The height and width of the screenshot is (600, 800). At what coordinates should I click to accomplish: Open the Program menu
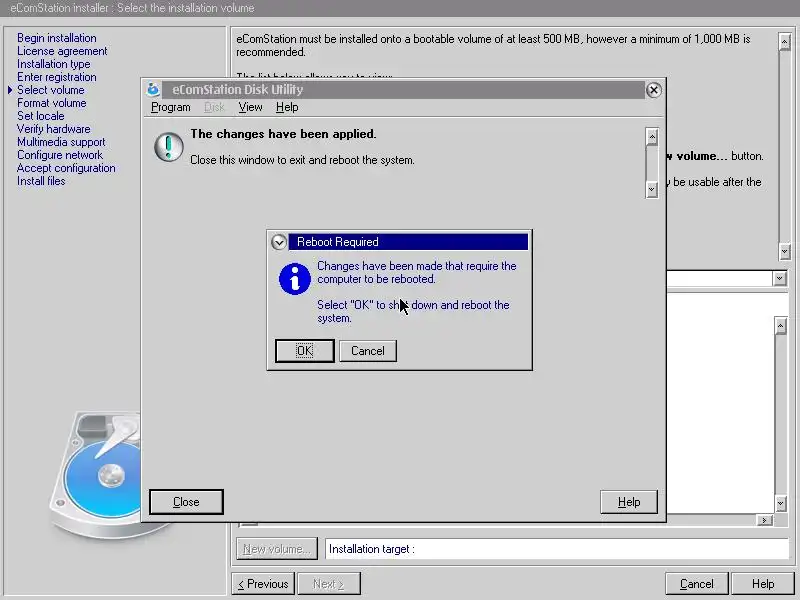pos(170,107)
